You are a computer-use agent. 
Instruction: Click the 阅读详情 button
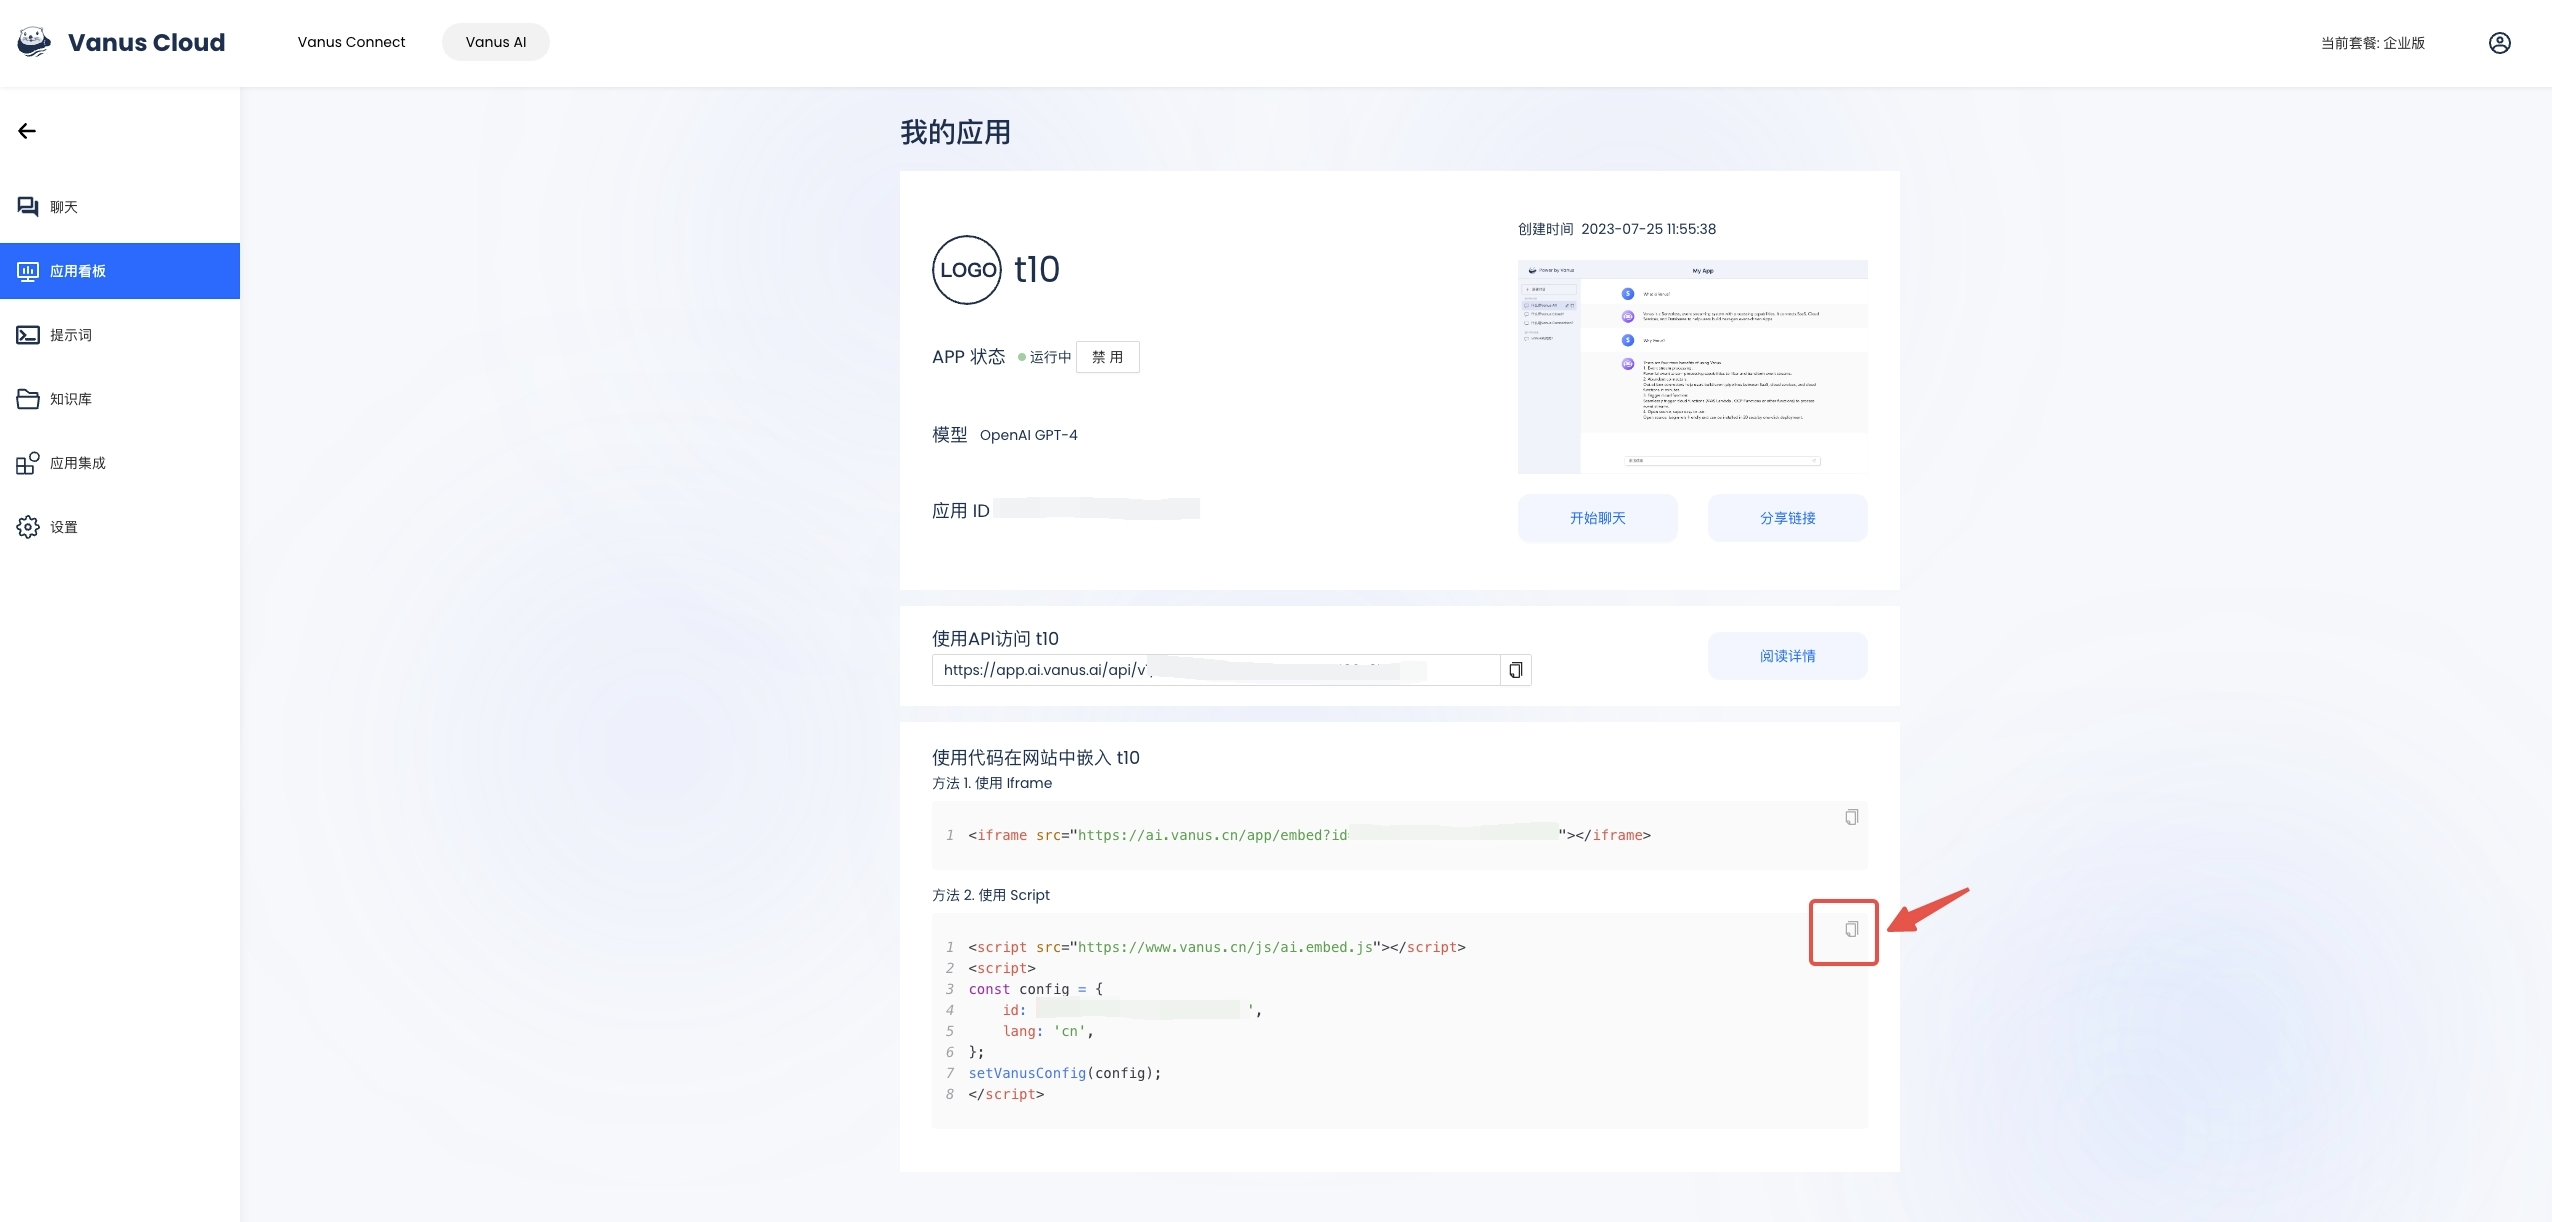click(x=1787, y=656)
